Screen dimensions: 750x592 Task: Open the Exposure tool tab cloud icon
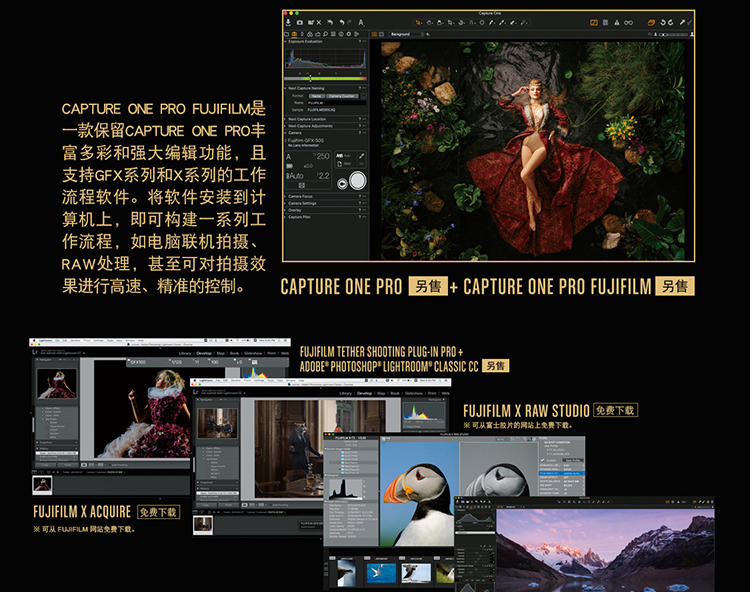[x=318, y=34]
